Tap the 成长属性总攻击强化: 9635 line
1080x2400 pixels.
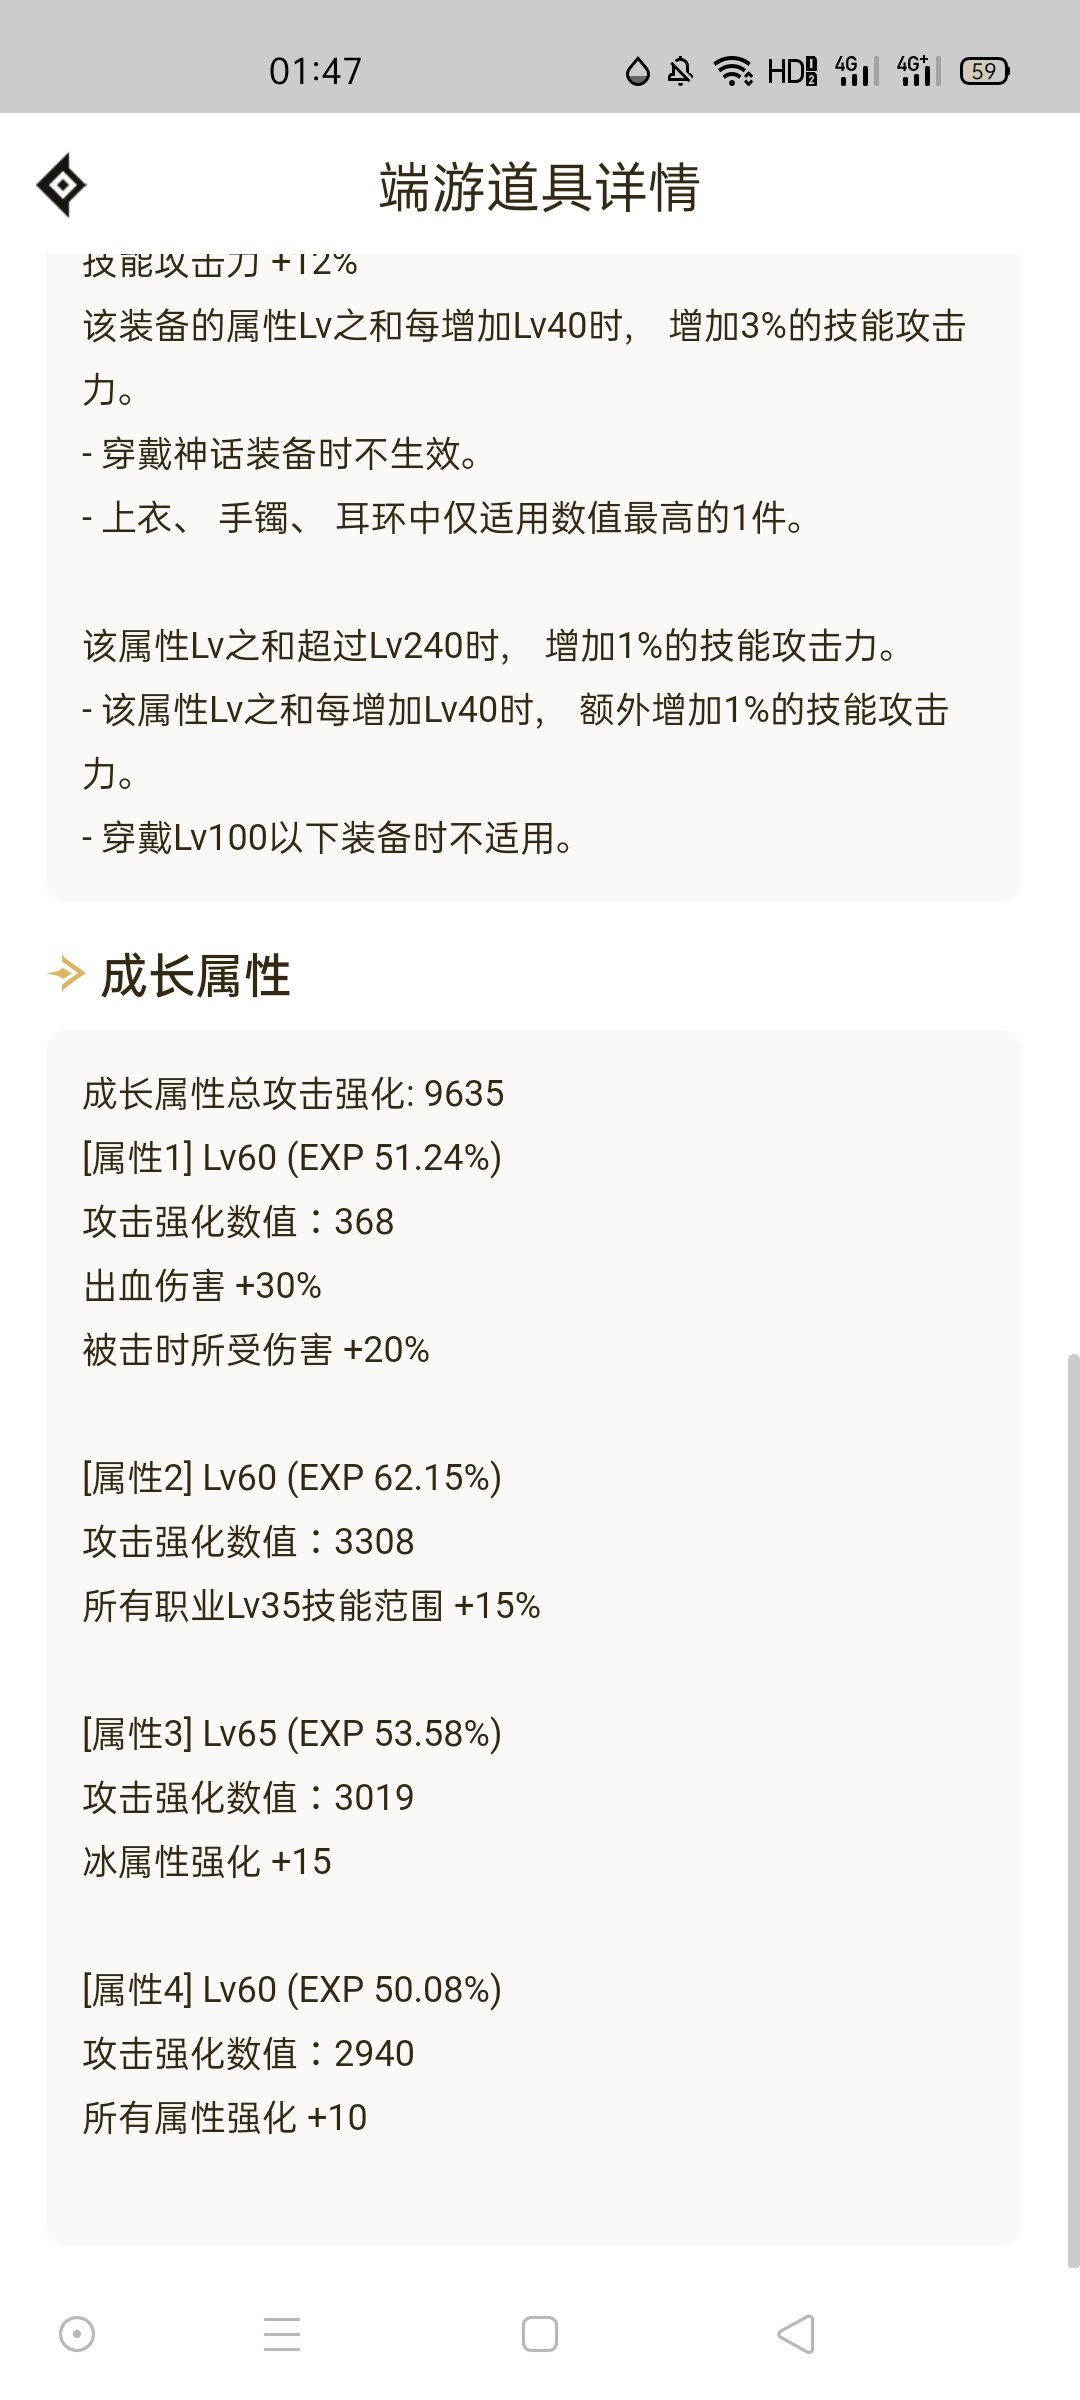(293, 1094)
